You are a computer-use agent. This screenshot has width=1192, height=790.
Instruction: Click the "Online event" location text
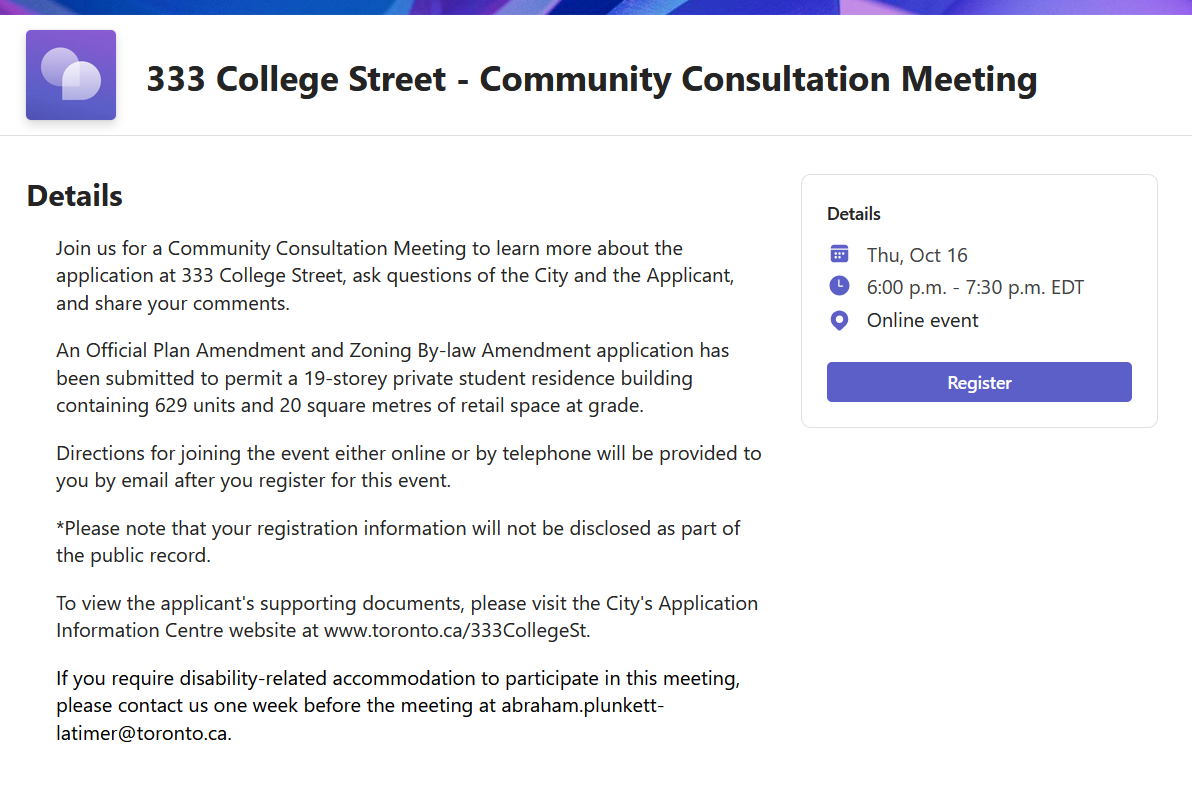[922, 321]
